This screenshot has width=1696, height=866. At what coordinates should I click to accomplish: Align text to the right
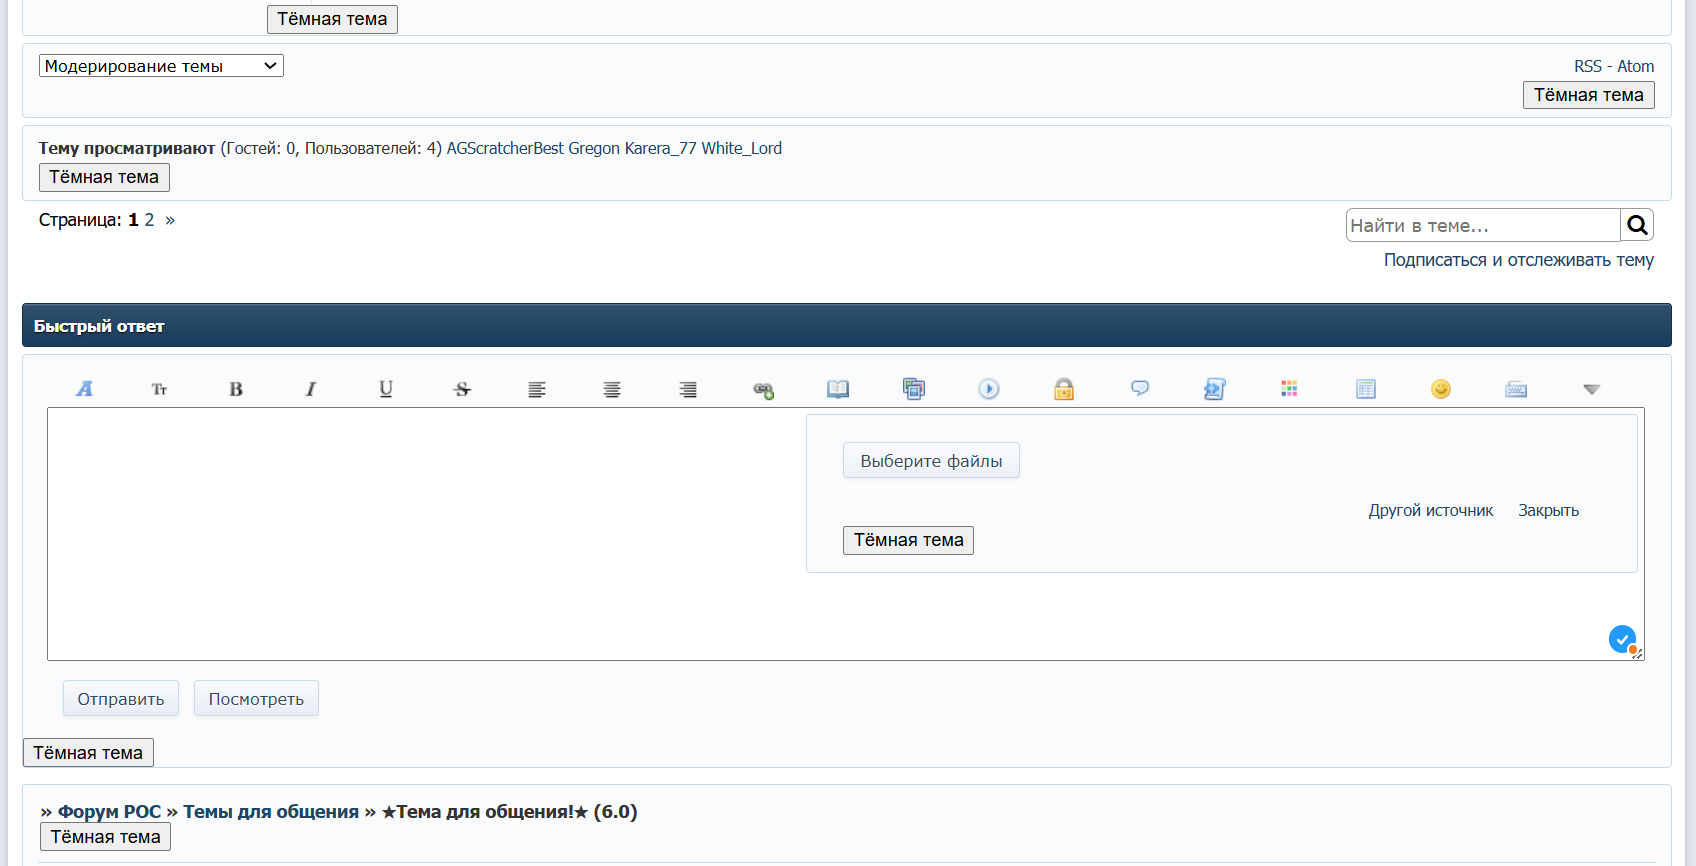pyautogui.click(x=688, y=389)
